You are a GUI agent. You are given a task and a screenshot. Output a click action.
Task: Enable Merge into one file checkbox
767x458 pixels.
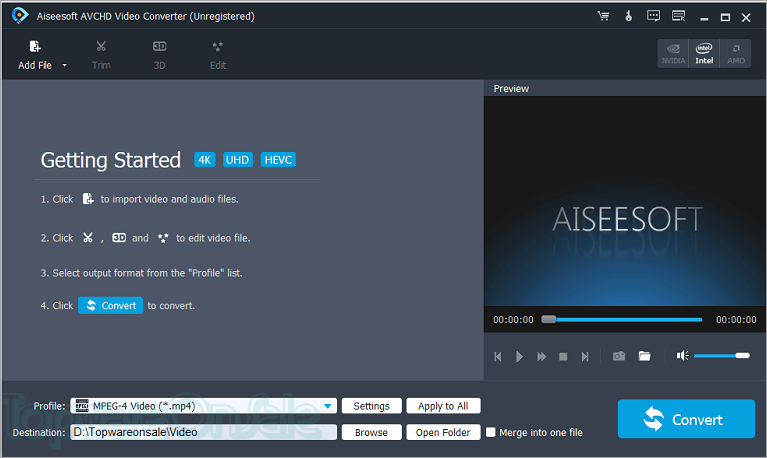pyautogui.click(x=491, y=433)
